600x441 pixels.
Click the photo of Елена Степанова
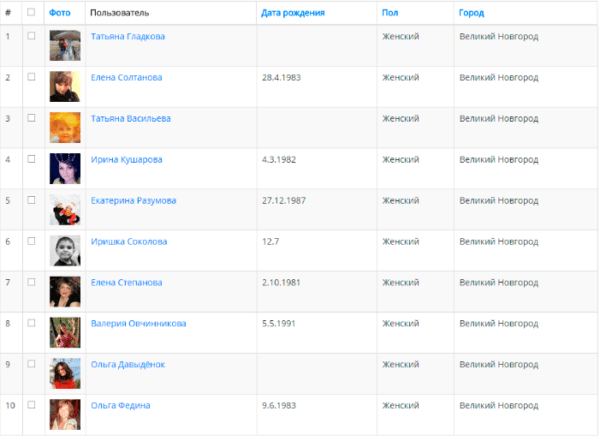coord(65,291)
